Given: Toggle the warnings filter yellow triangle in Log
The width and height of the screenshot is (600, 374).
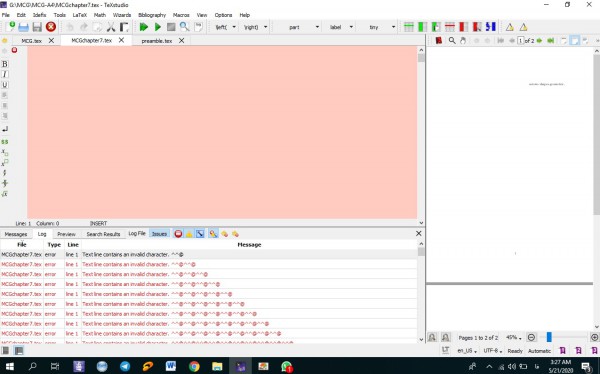Looking at the screenshot, I should pyautogui.click(x=189, y=234).
